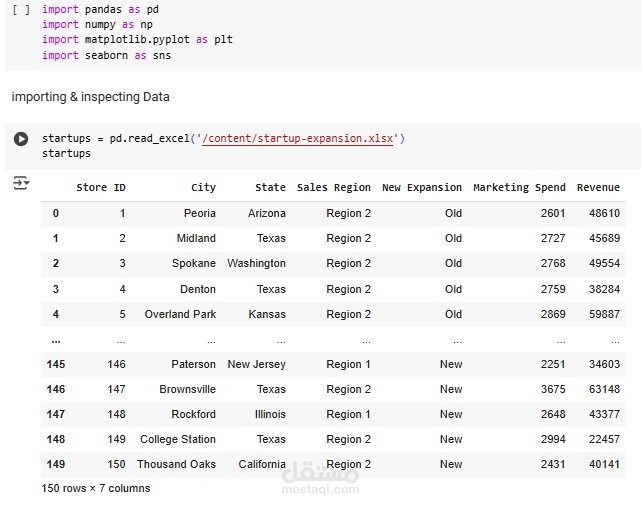The height and width of the screenshot is (506, 641).
Task: Click revenue value 22457
Action: click(x=604, y=439)
